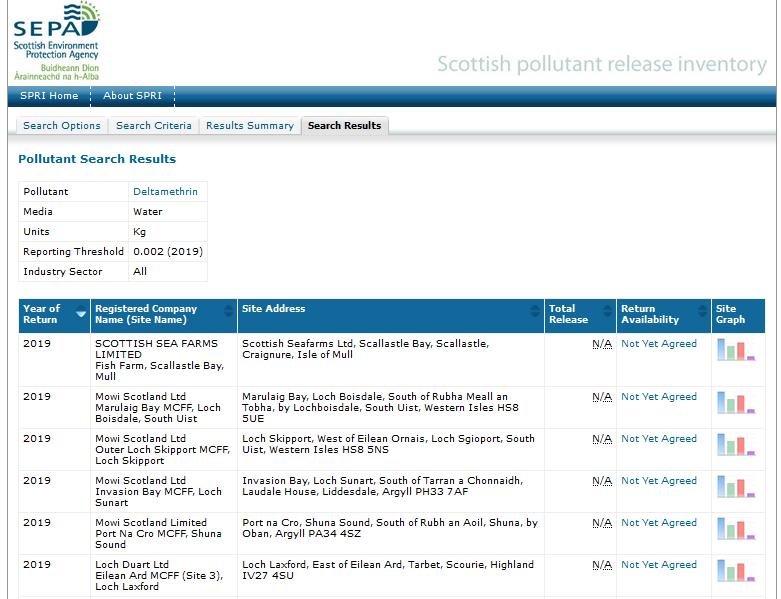Open site graph for Invasion Bay MCFF row

736,486
